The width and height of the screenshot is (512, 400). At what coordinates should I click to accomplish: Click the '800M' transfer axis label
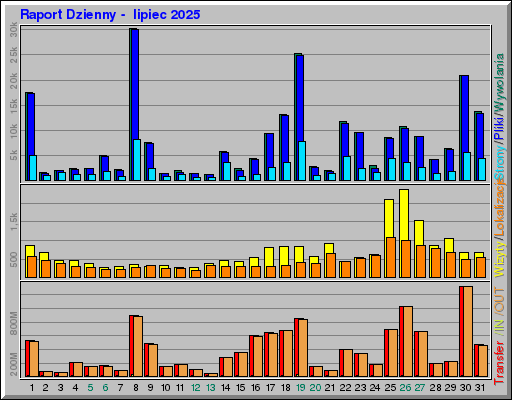point(13,323)
